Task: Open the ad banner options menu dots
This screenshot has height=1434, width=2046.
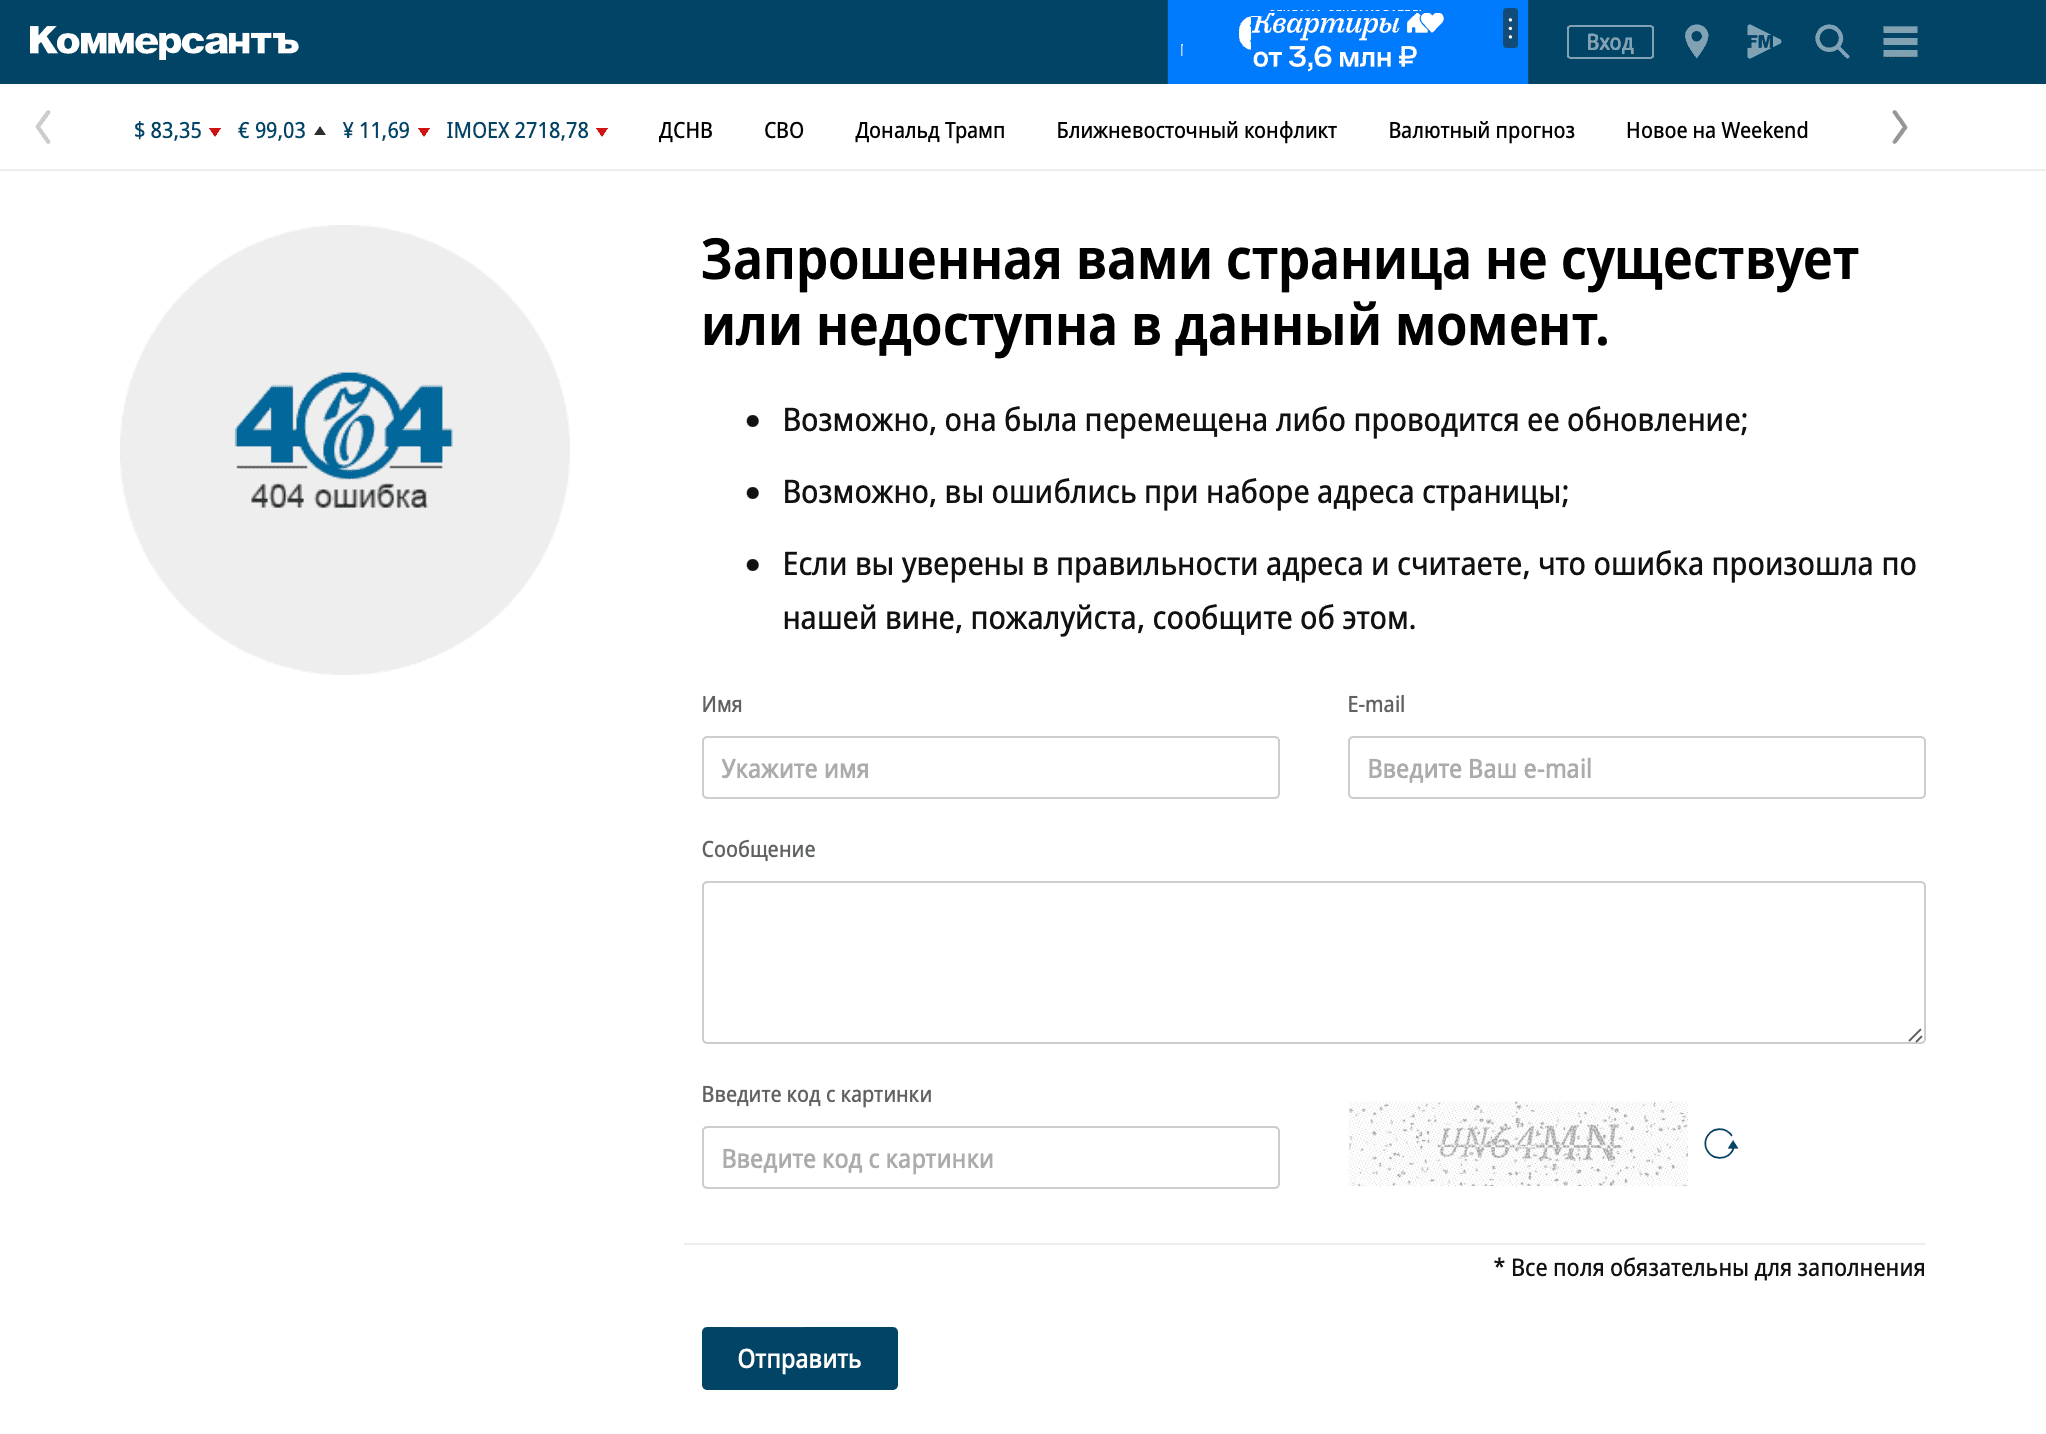Action: click(1510, 28)
